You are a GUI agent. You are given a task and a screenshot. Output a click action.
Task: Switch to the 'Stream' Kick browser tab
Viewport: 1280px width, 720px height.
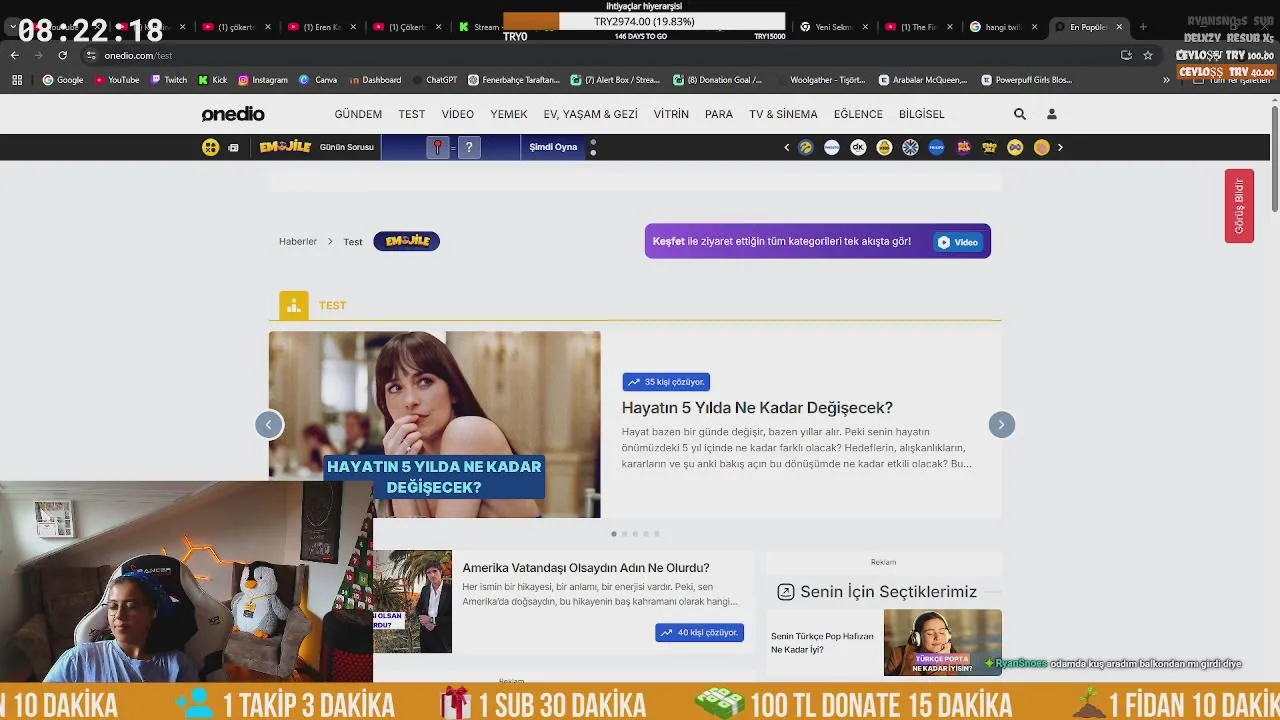pos(480,27)
